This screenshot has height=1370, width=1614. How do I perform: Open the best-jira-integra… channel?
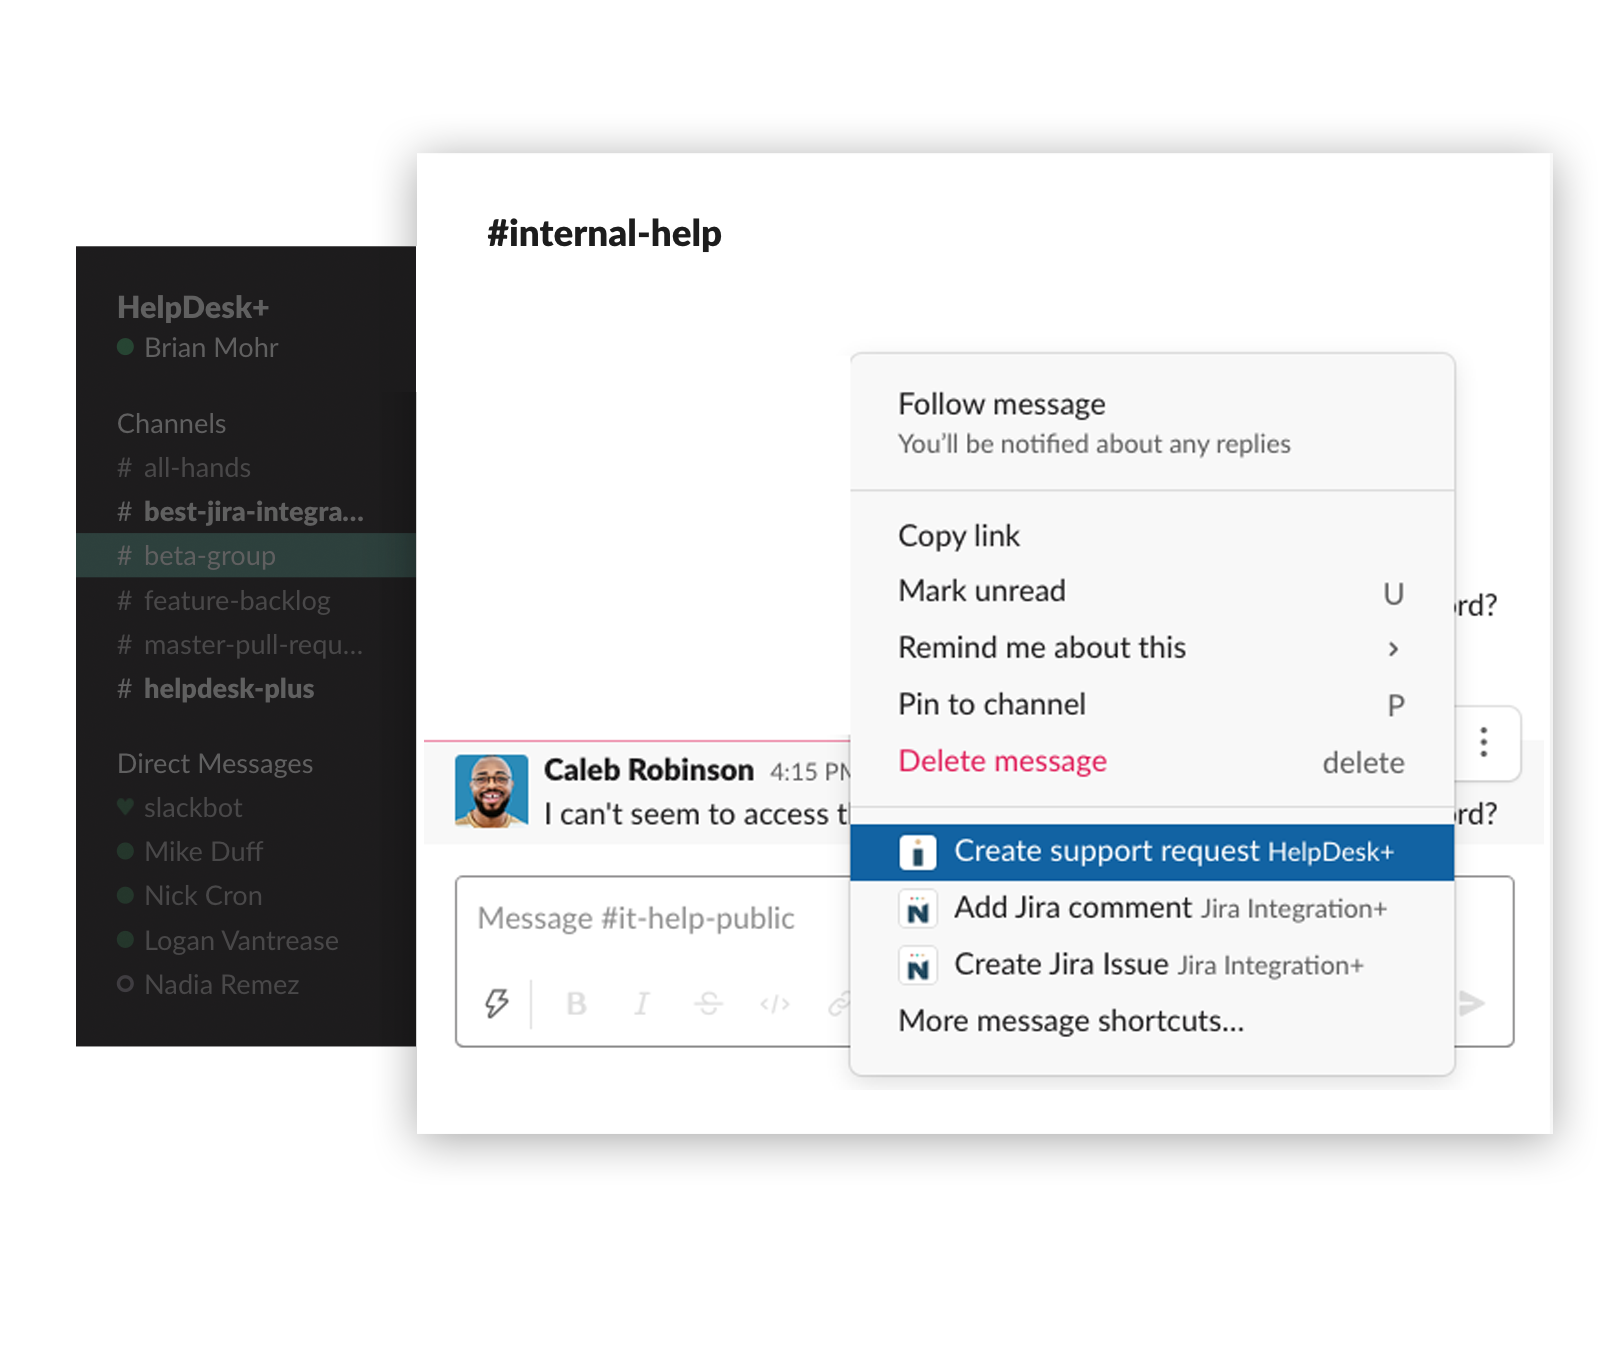pos(246,512)
